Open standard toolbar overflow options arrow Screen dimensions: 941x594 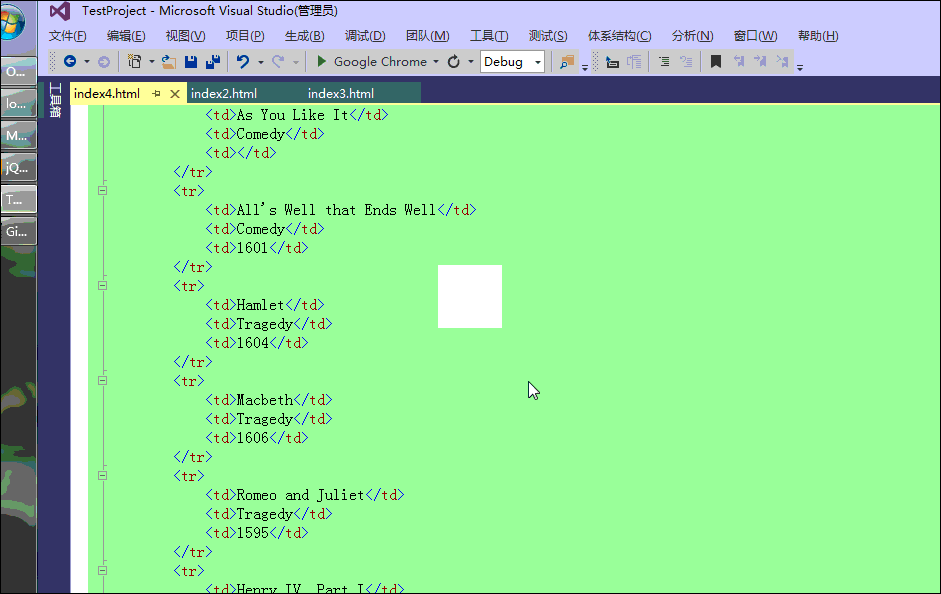click(x=585, y=67)
